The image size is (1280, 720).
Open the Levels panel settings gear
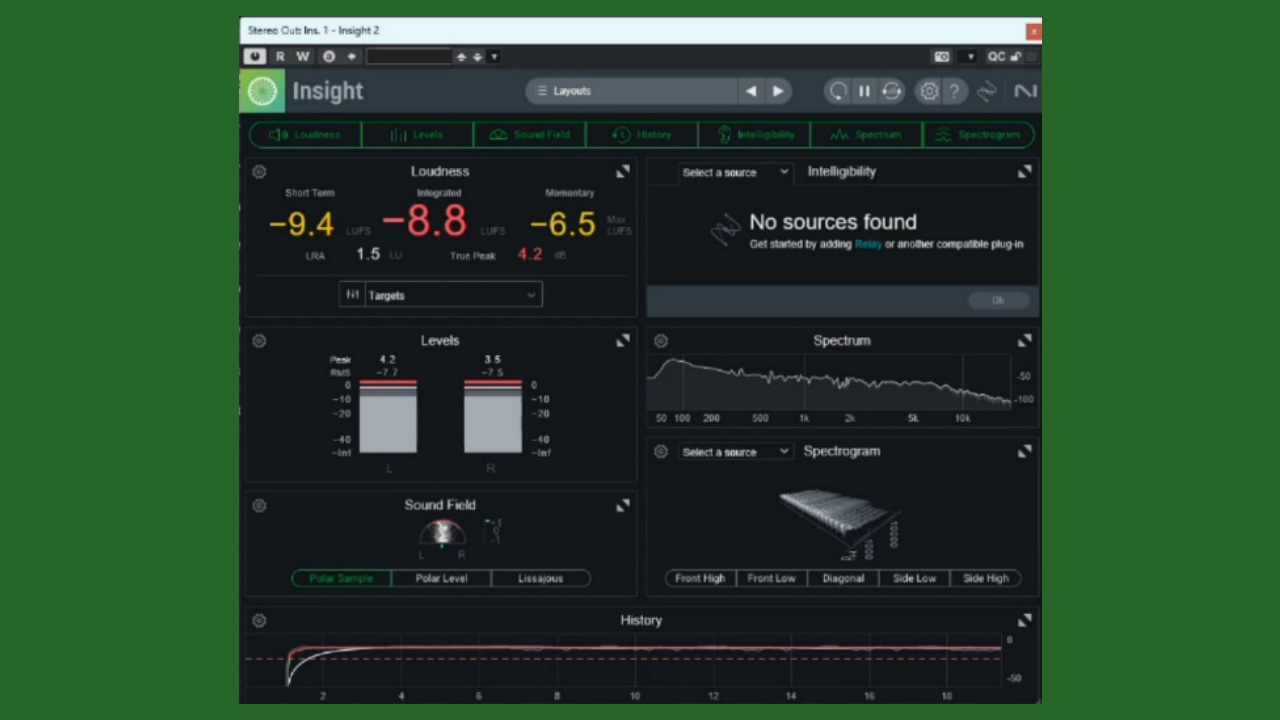point(259,341)
